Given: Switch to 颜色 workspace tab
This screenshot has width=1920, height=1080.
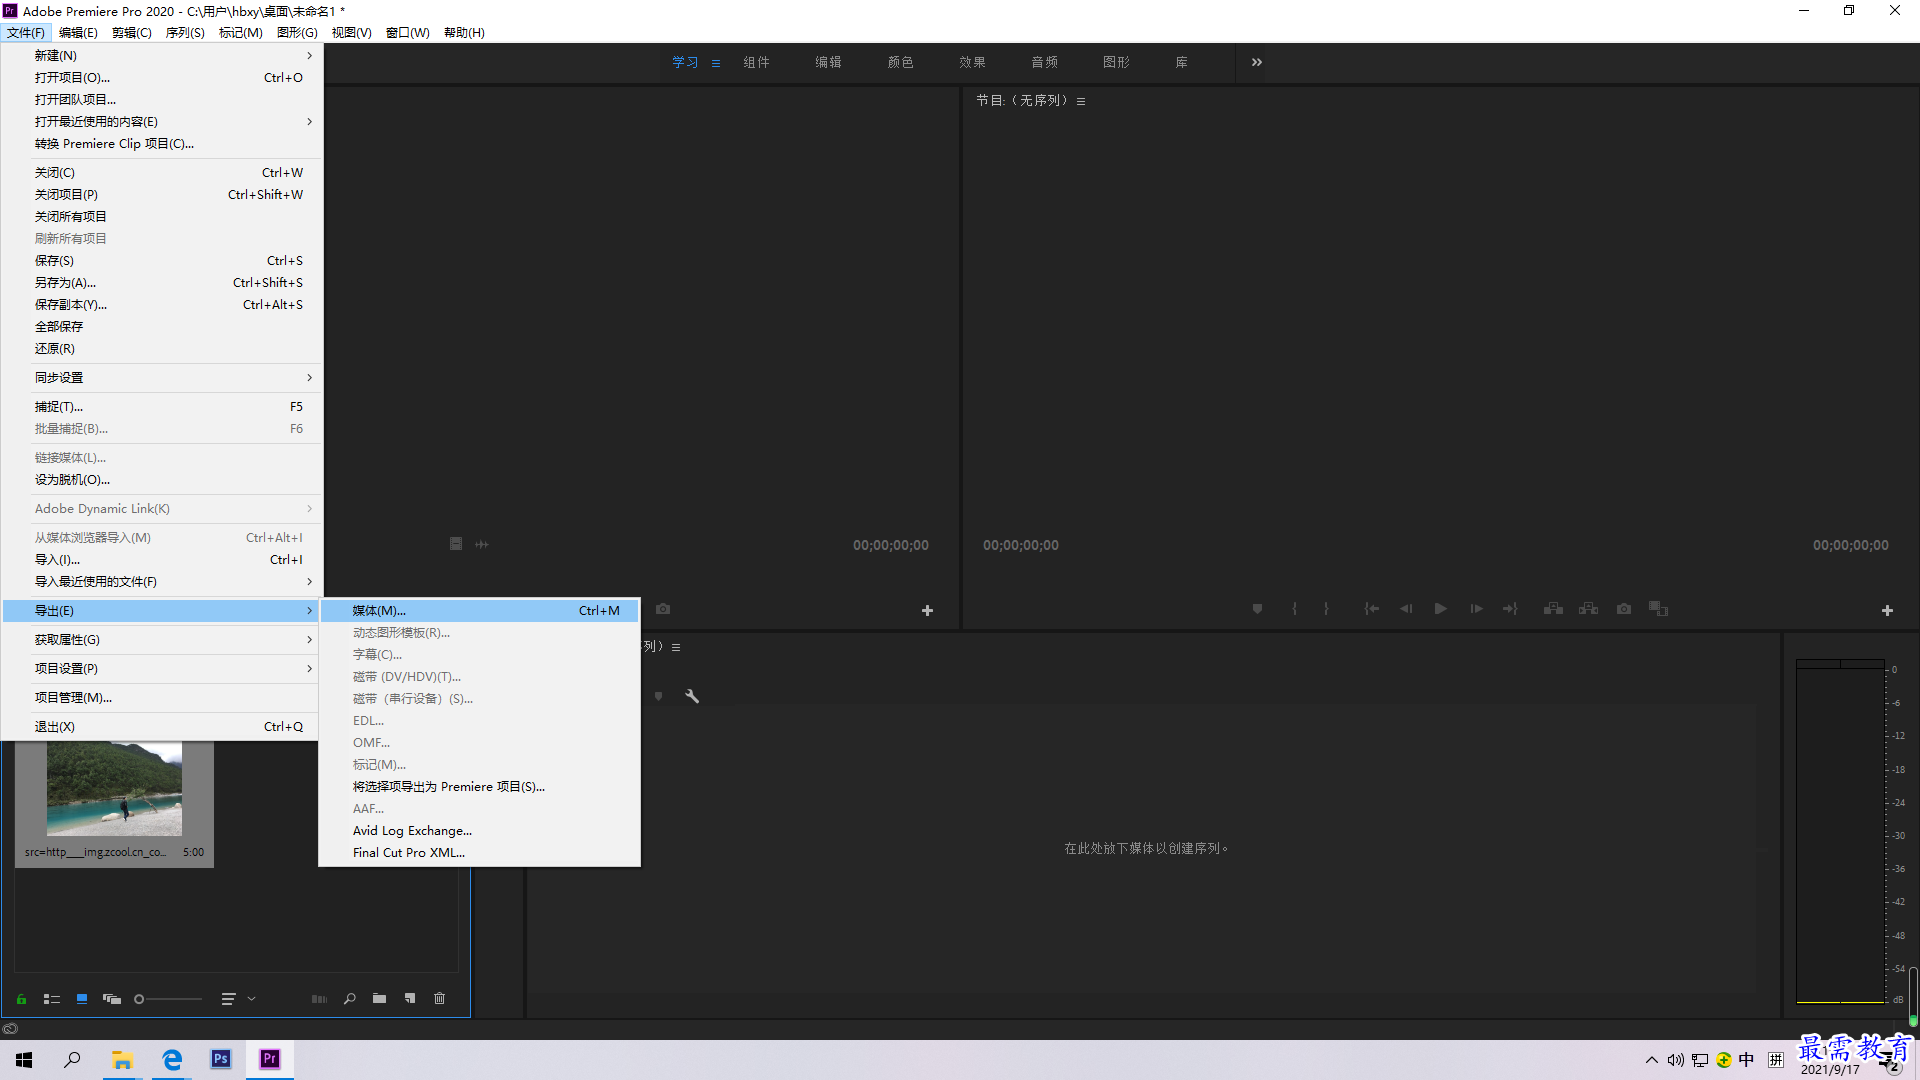Looking at the screenshot, I should pos(901,62).
